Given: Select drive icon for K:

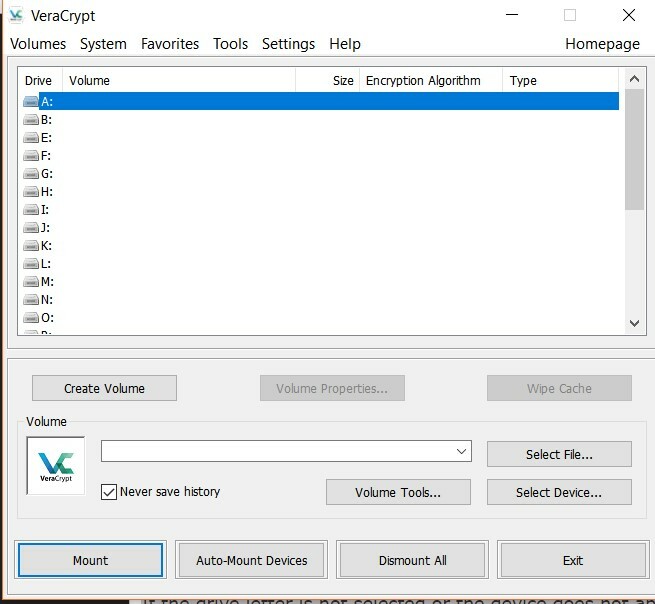Looking at the screenshot, I should [31, 246].
